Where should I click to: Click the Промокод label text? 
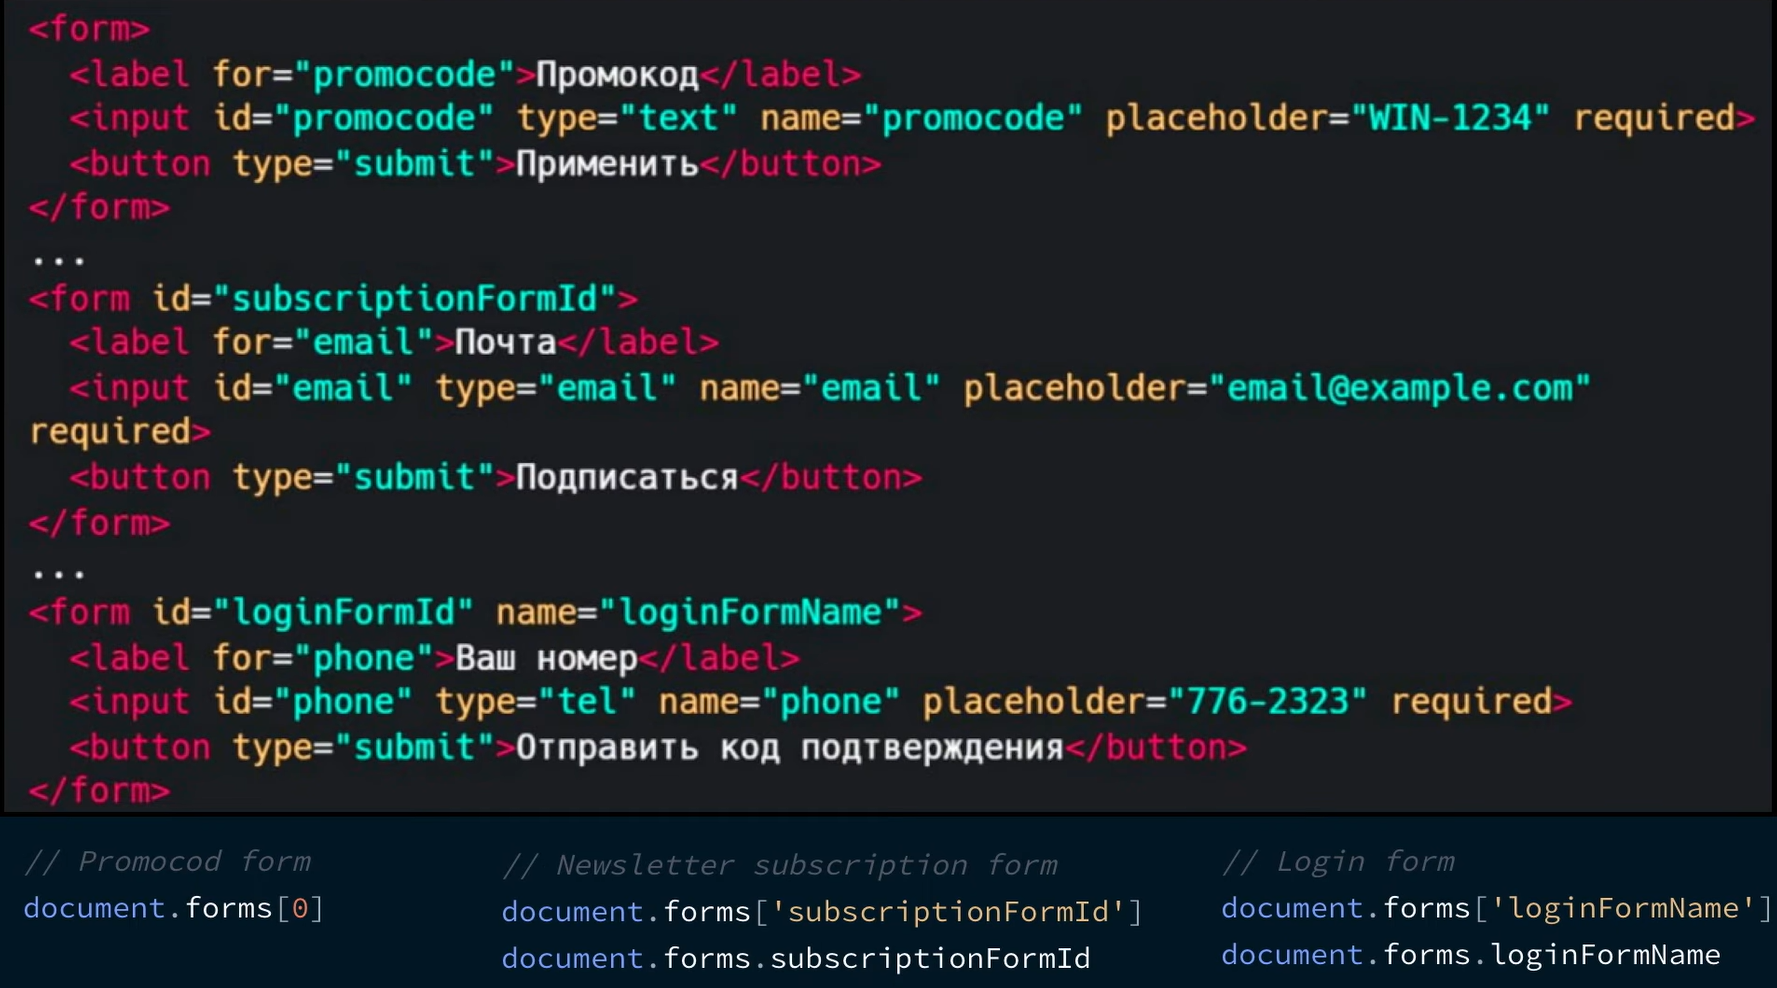point(617,74)
